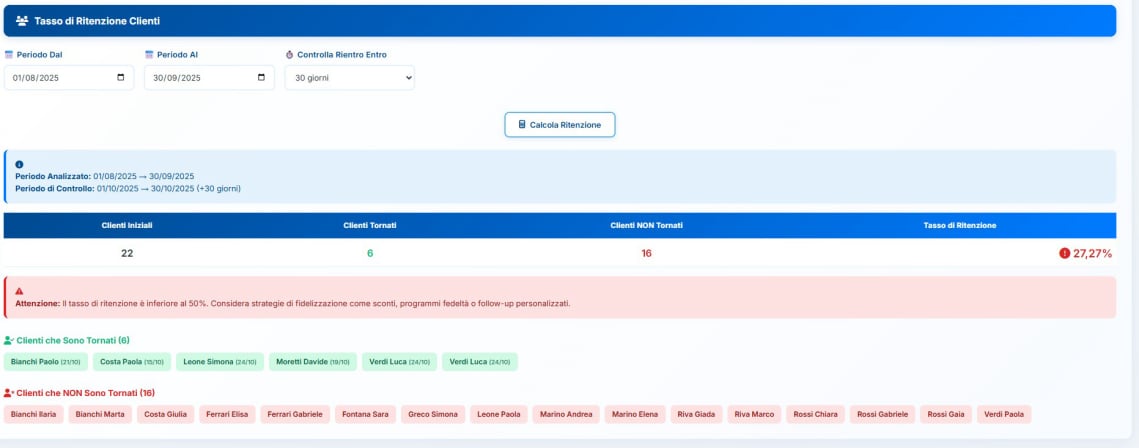The width and height of the screenshot is (1139, 448).
Task: Open the date picker in the Periodo Dal field
Action: coord(121,78)
